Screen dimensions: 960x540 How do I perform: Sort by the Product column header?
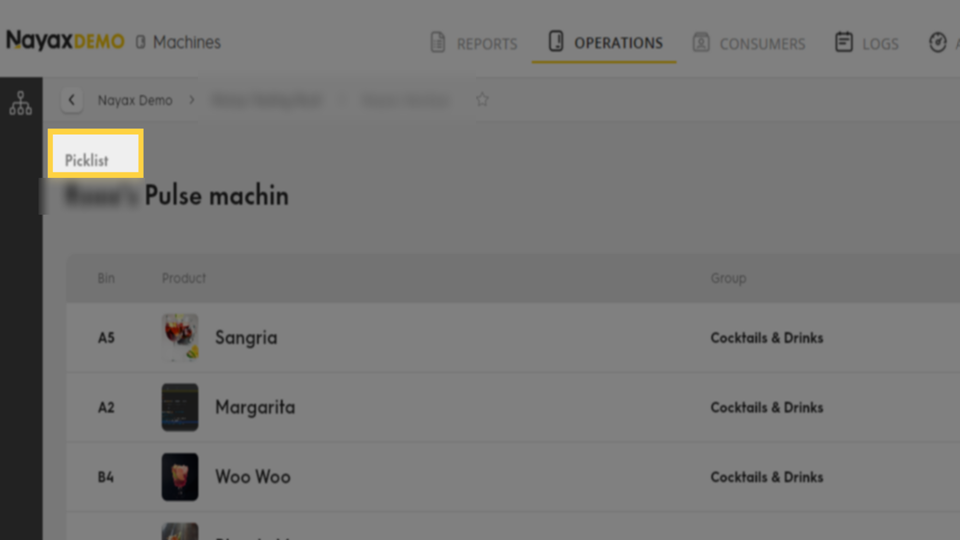184,278
